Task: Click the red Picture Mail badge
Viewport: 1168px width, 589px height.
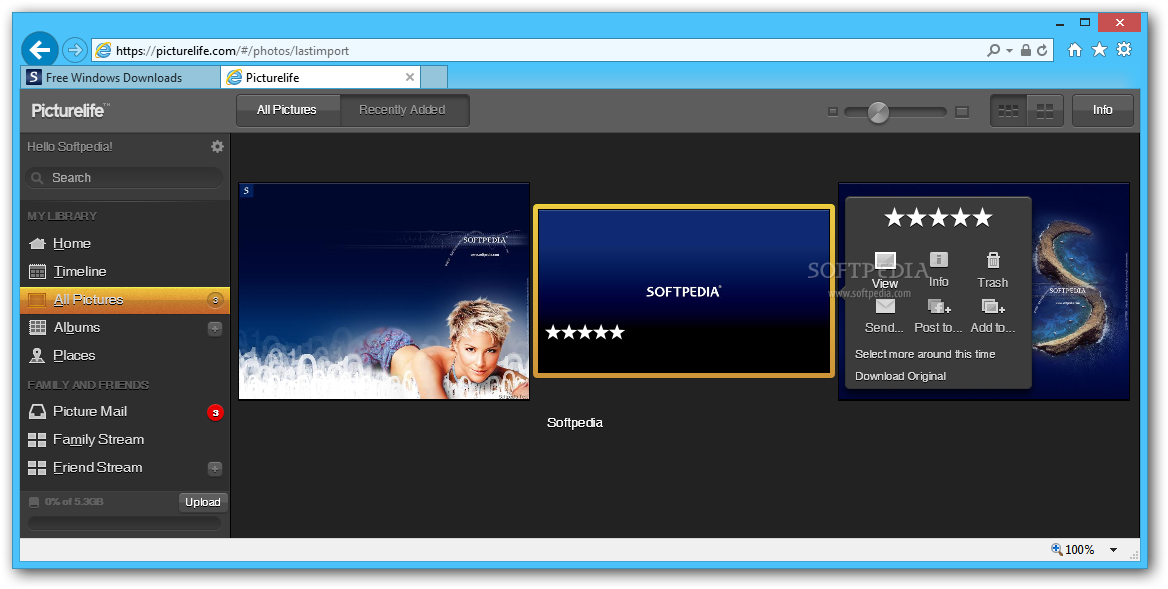Action: click(x=215, y=412)
